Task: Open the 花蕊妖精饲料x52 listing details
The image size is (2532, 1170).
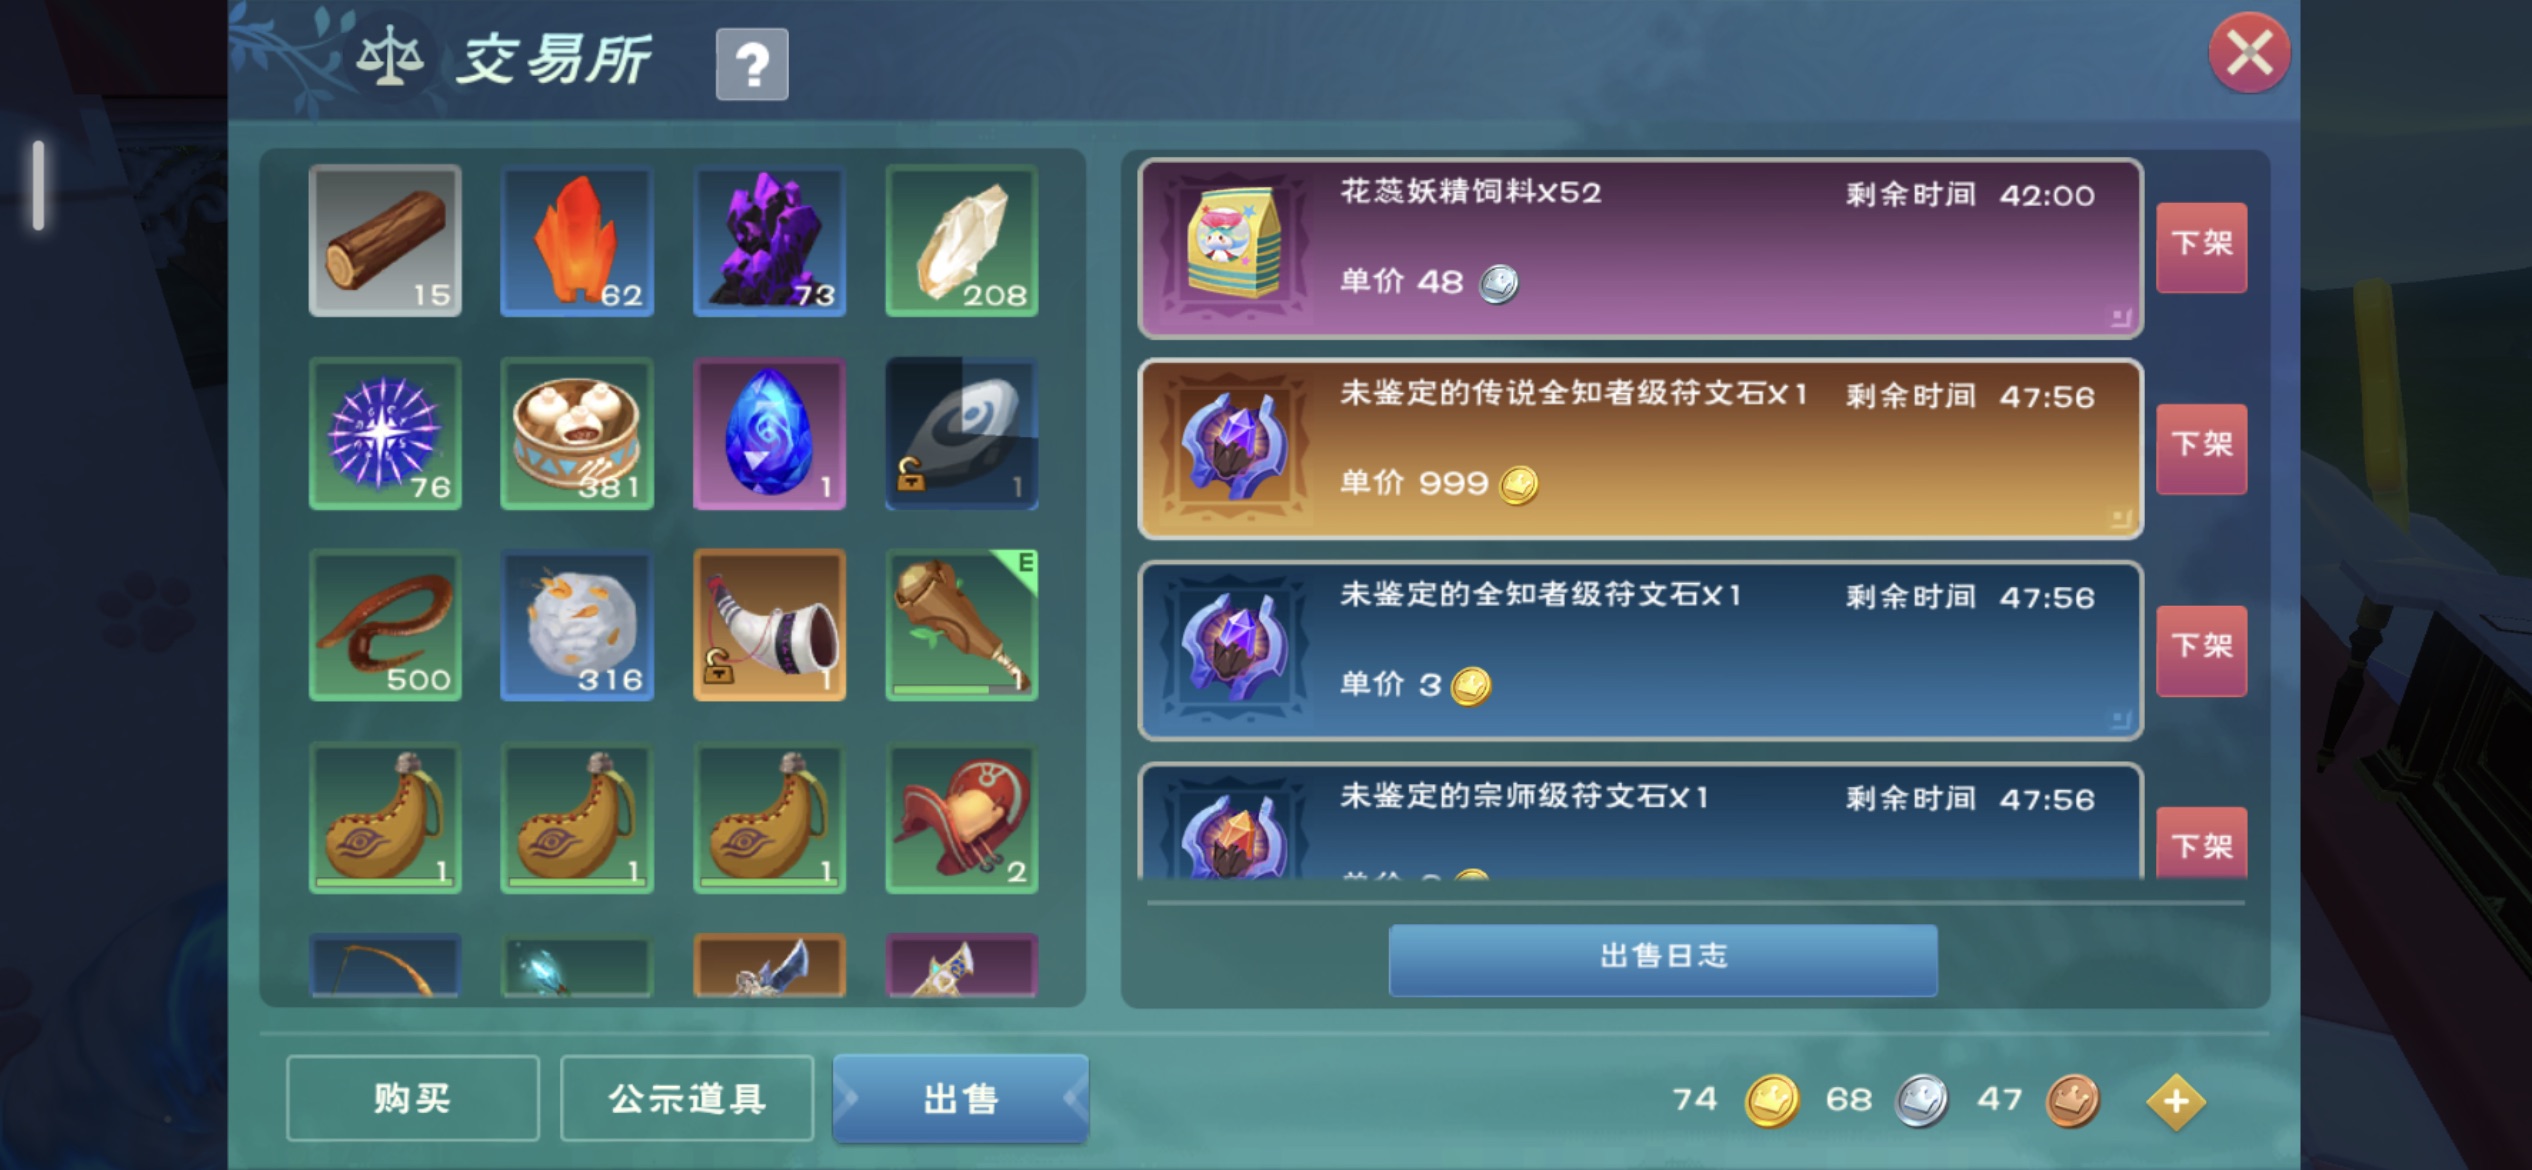Action: [x=1640, y=248]
